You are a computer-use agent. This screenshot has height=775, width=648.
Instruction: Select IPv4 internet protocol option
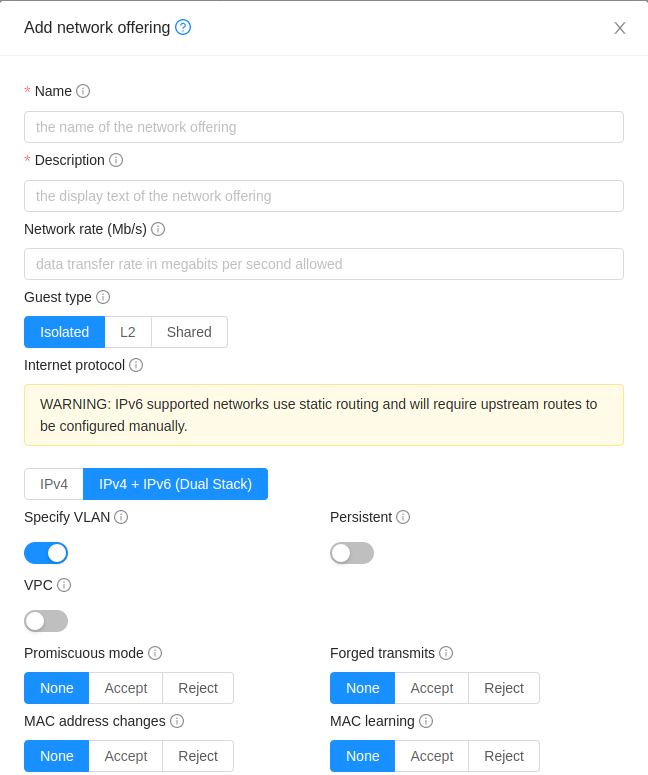click(x=54, y=484)
